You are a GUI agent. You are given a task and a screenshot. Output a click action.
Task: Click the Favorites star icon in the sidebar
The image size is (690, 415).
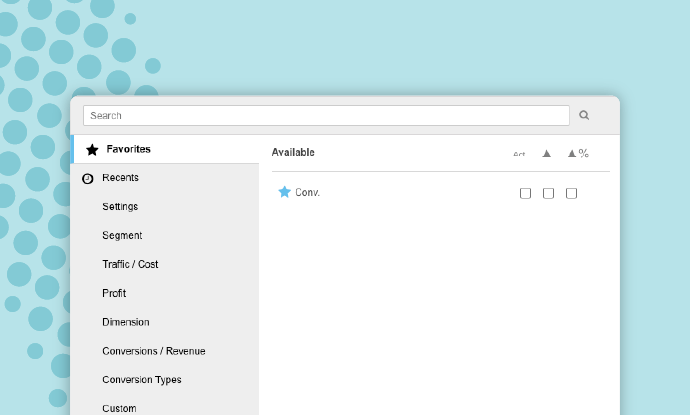tap(92, 150)
